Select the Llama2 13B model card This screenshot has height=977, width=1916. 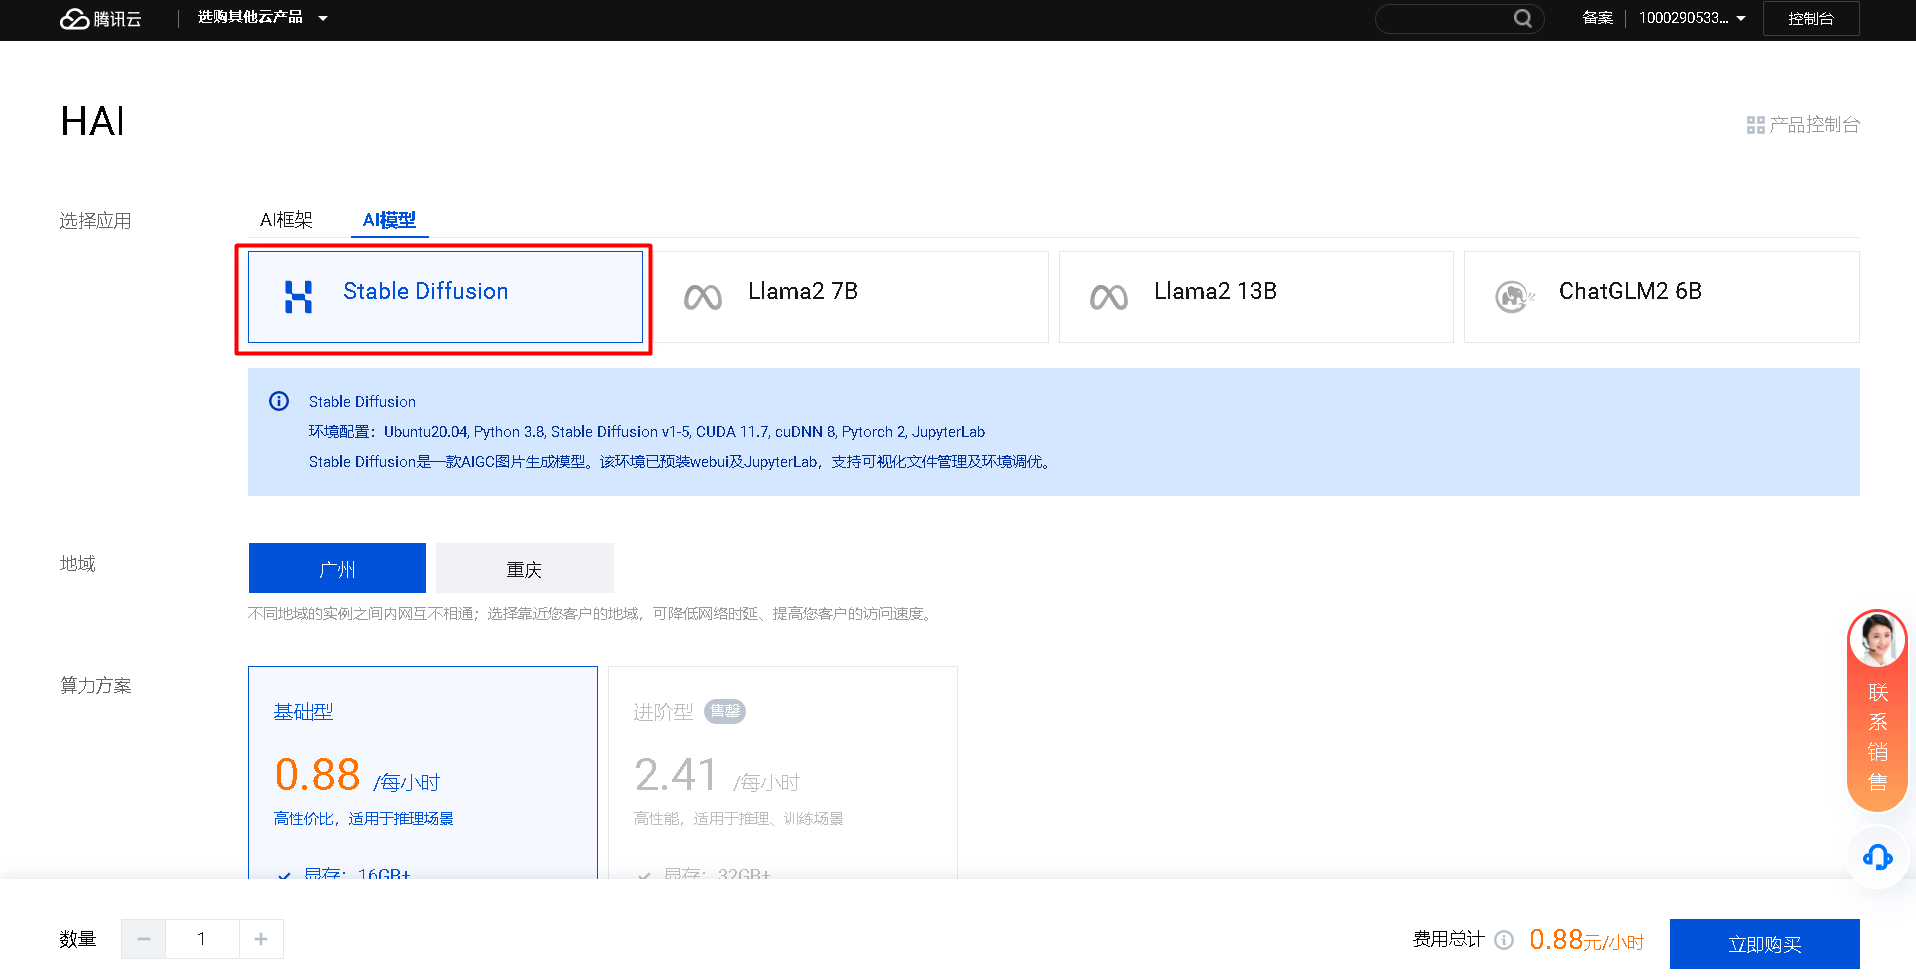(1256, 297)
